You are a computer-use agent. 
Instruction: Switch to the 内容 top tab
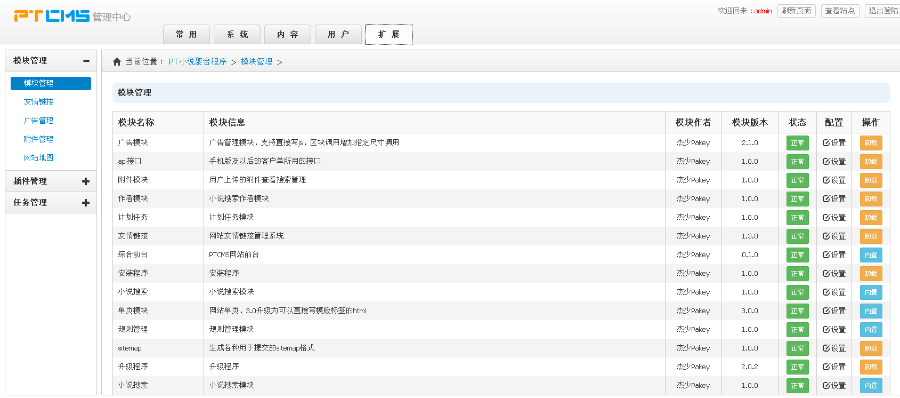coord(288,34)
